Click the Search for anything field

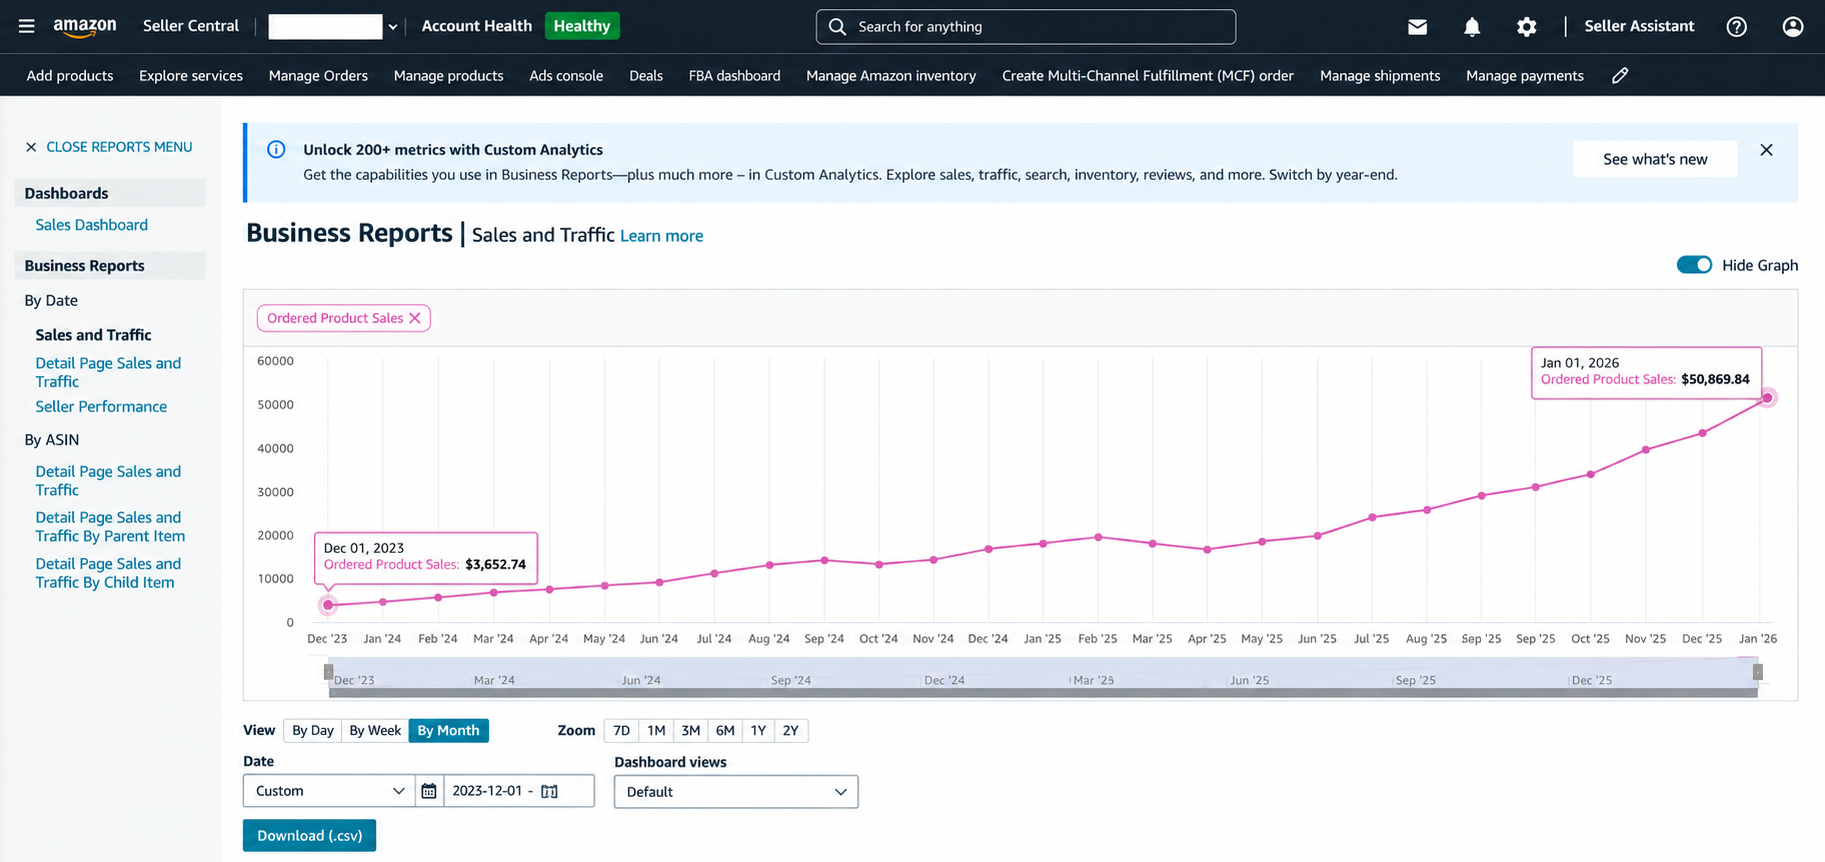[x=1026, y=27]
